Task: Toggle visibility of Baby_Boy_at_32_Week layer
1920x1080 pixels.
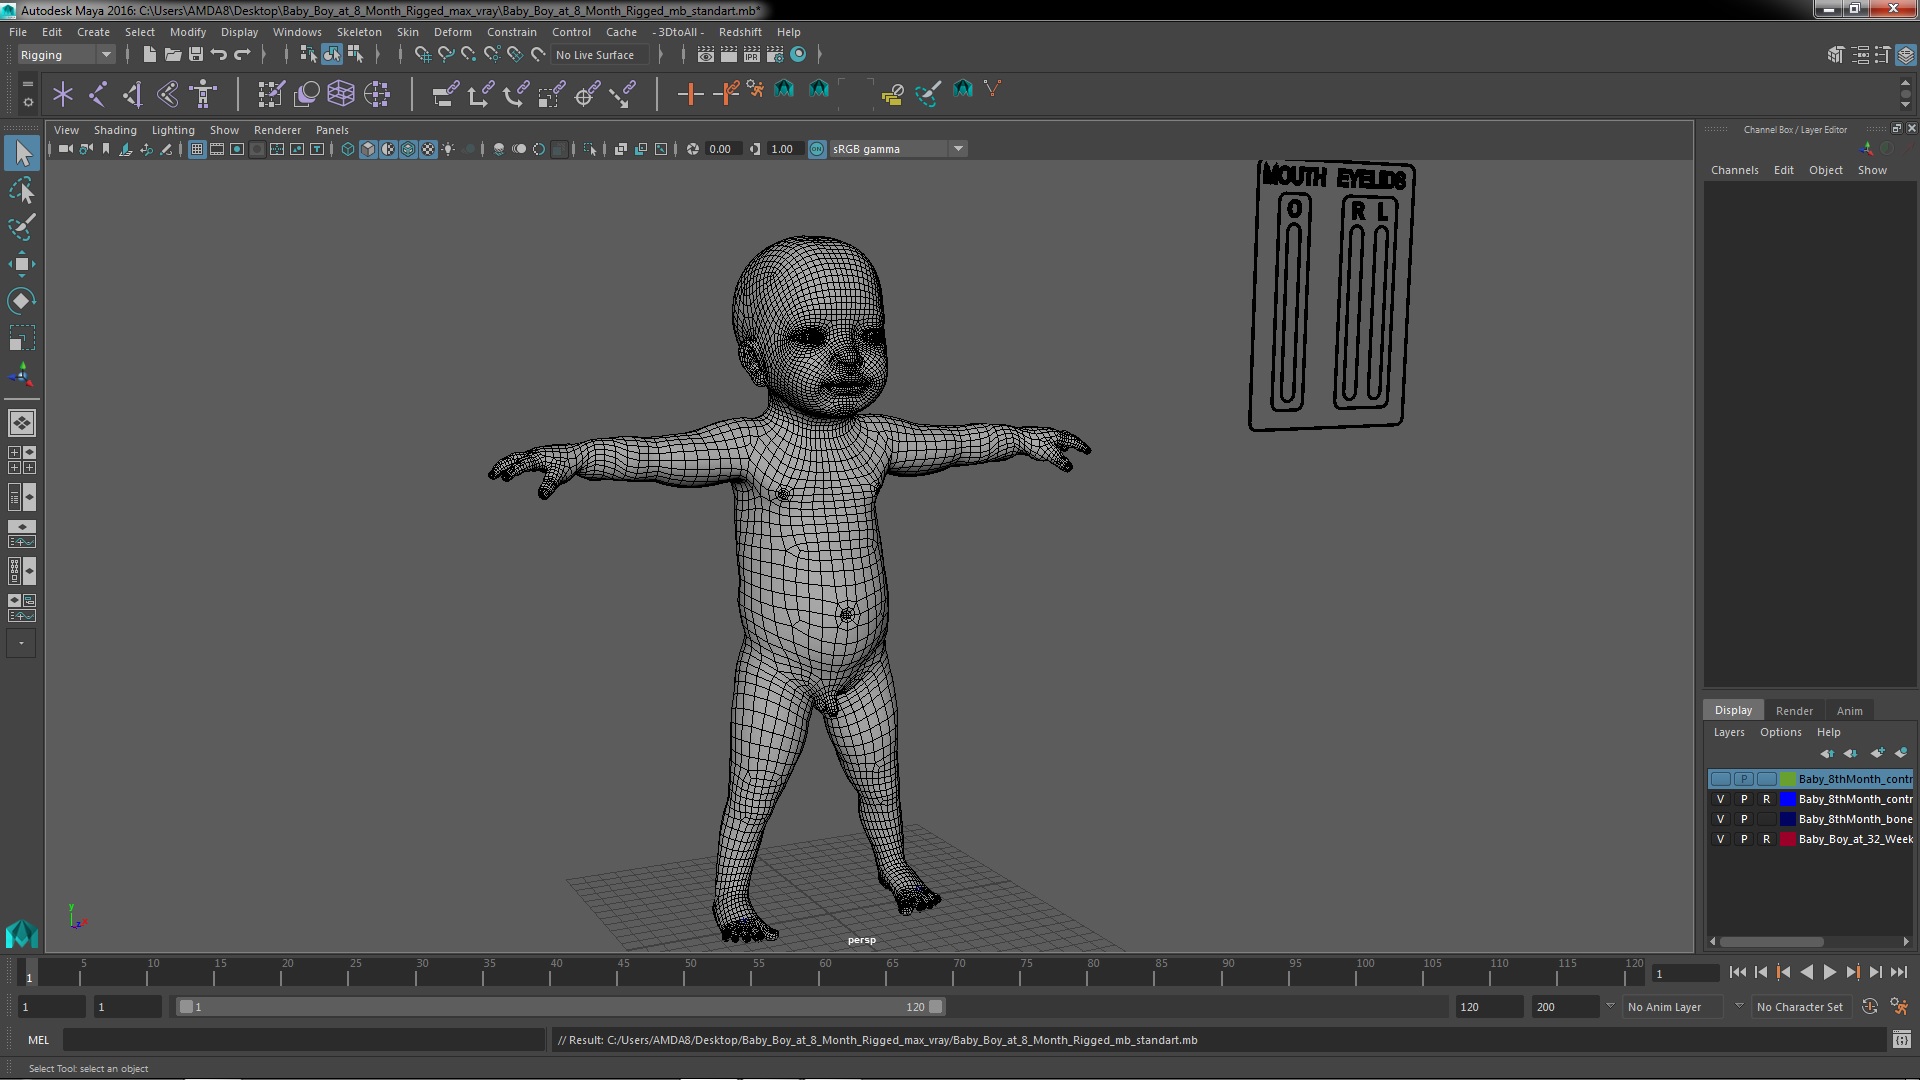Action: tap(1720, 839)
